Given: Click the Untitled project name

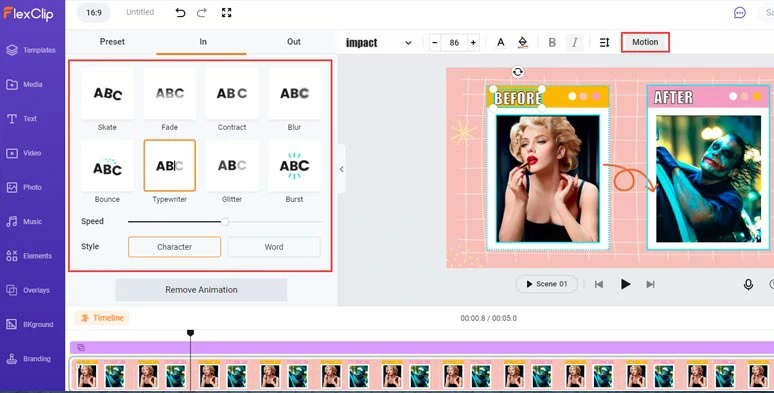Looking at the screenshot, I should click(140, 12).
